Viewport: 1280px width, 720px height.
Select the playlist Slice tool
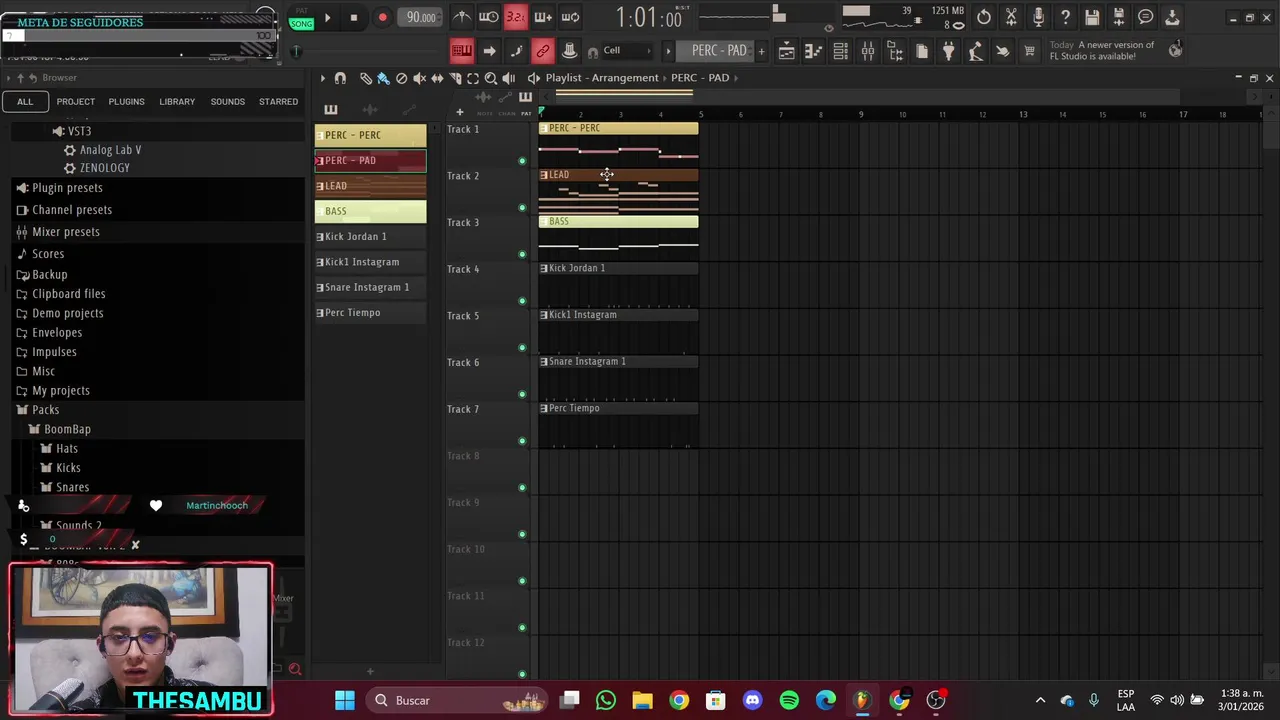[455, 78]
